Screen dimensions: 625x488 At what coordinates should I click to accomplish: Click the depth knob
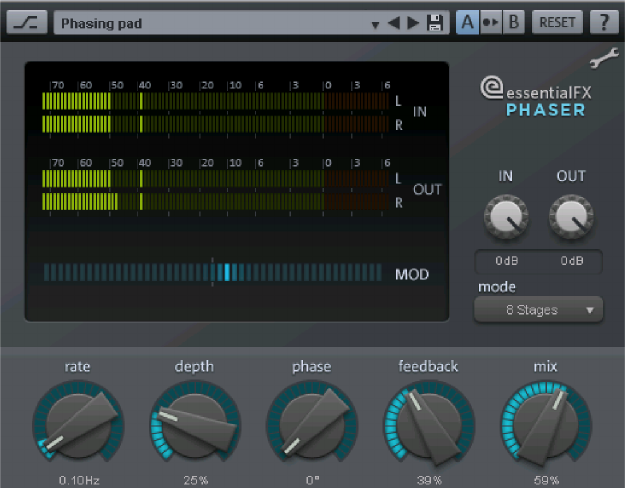pyautogui.click(x=195, y=424)
